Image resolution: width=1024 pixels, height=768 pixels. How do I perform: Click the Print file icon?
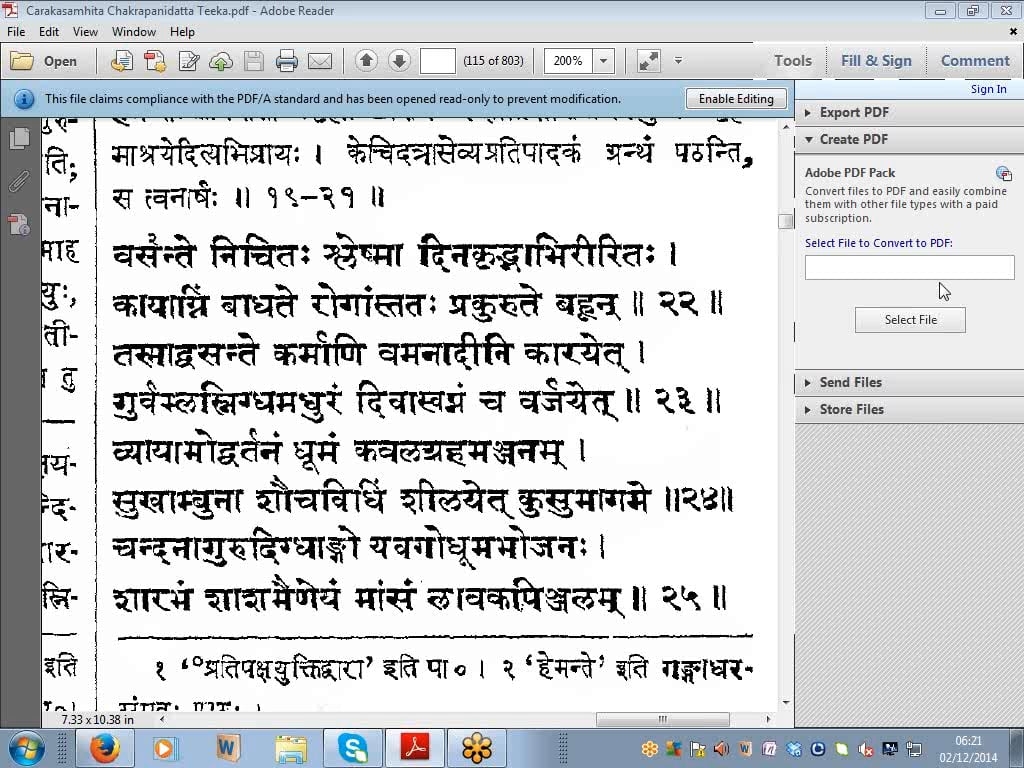pyautogui.click(x=287, y=61)
